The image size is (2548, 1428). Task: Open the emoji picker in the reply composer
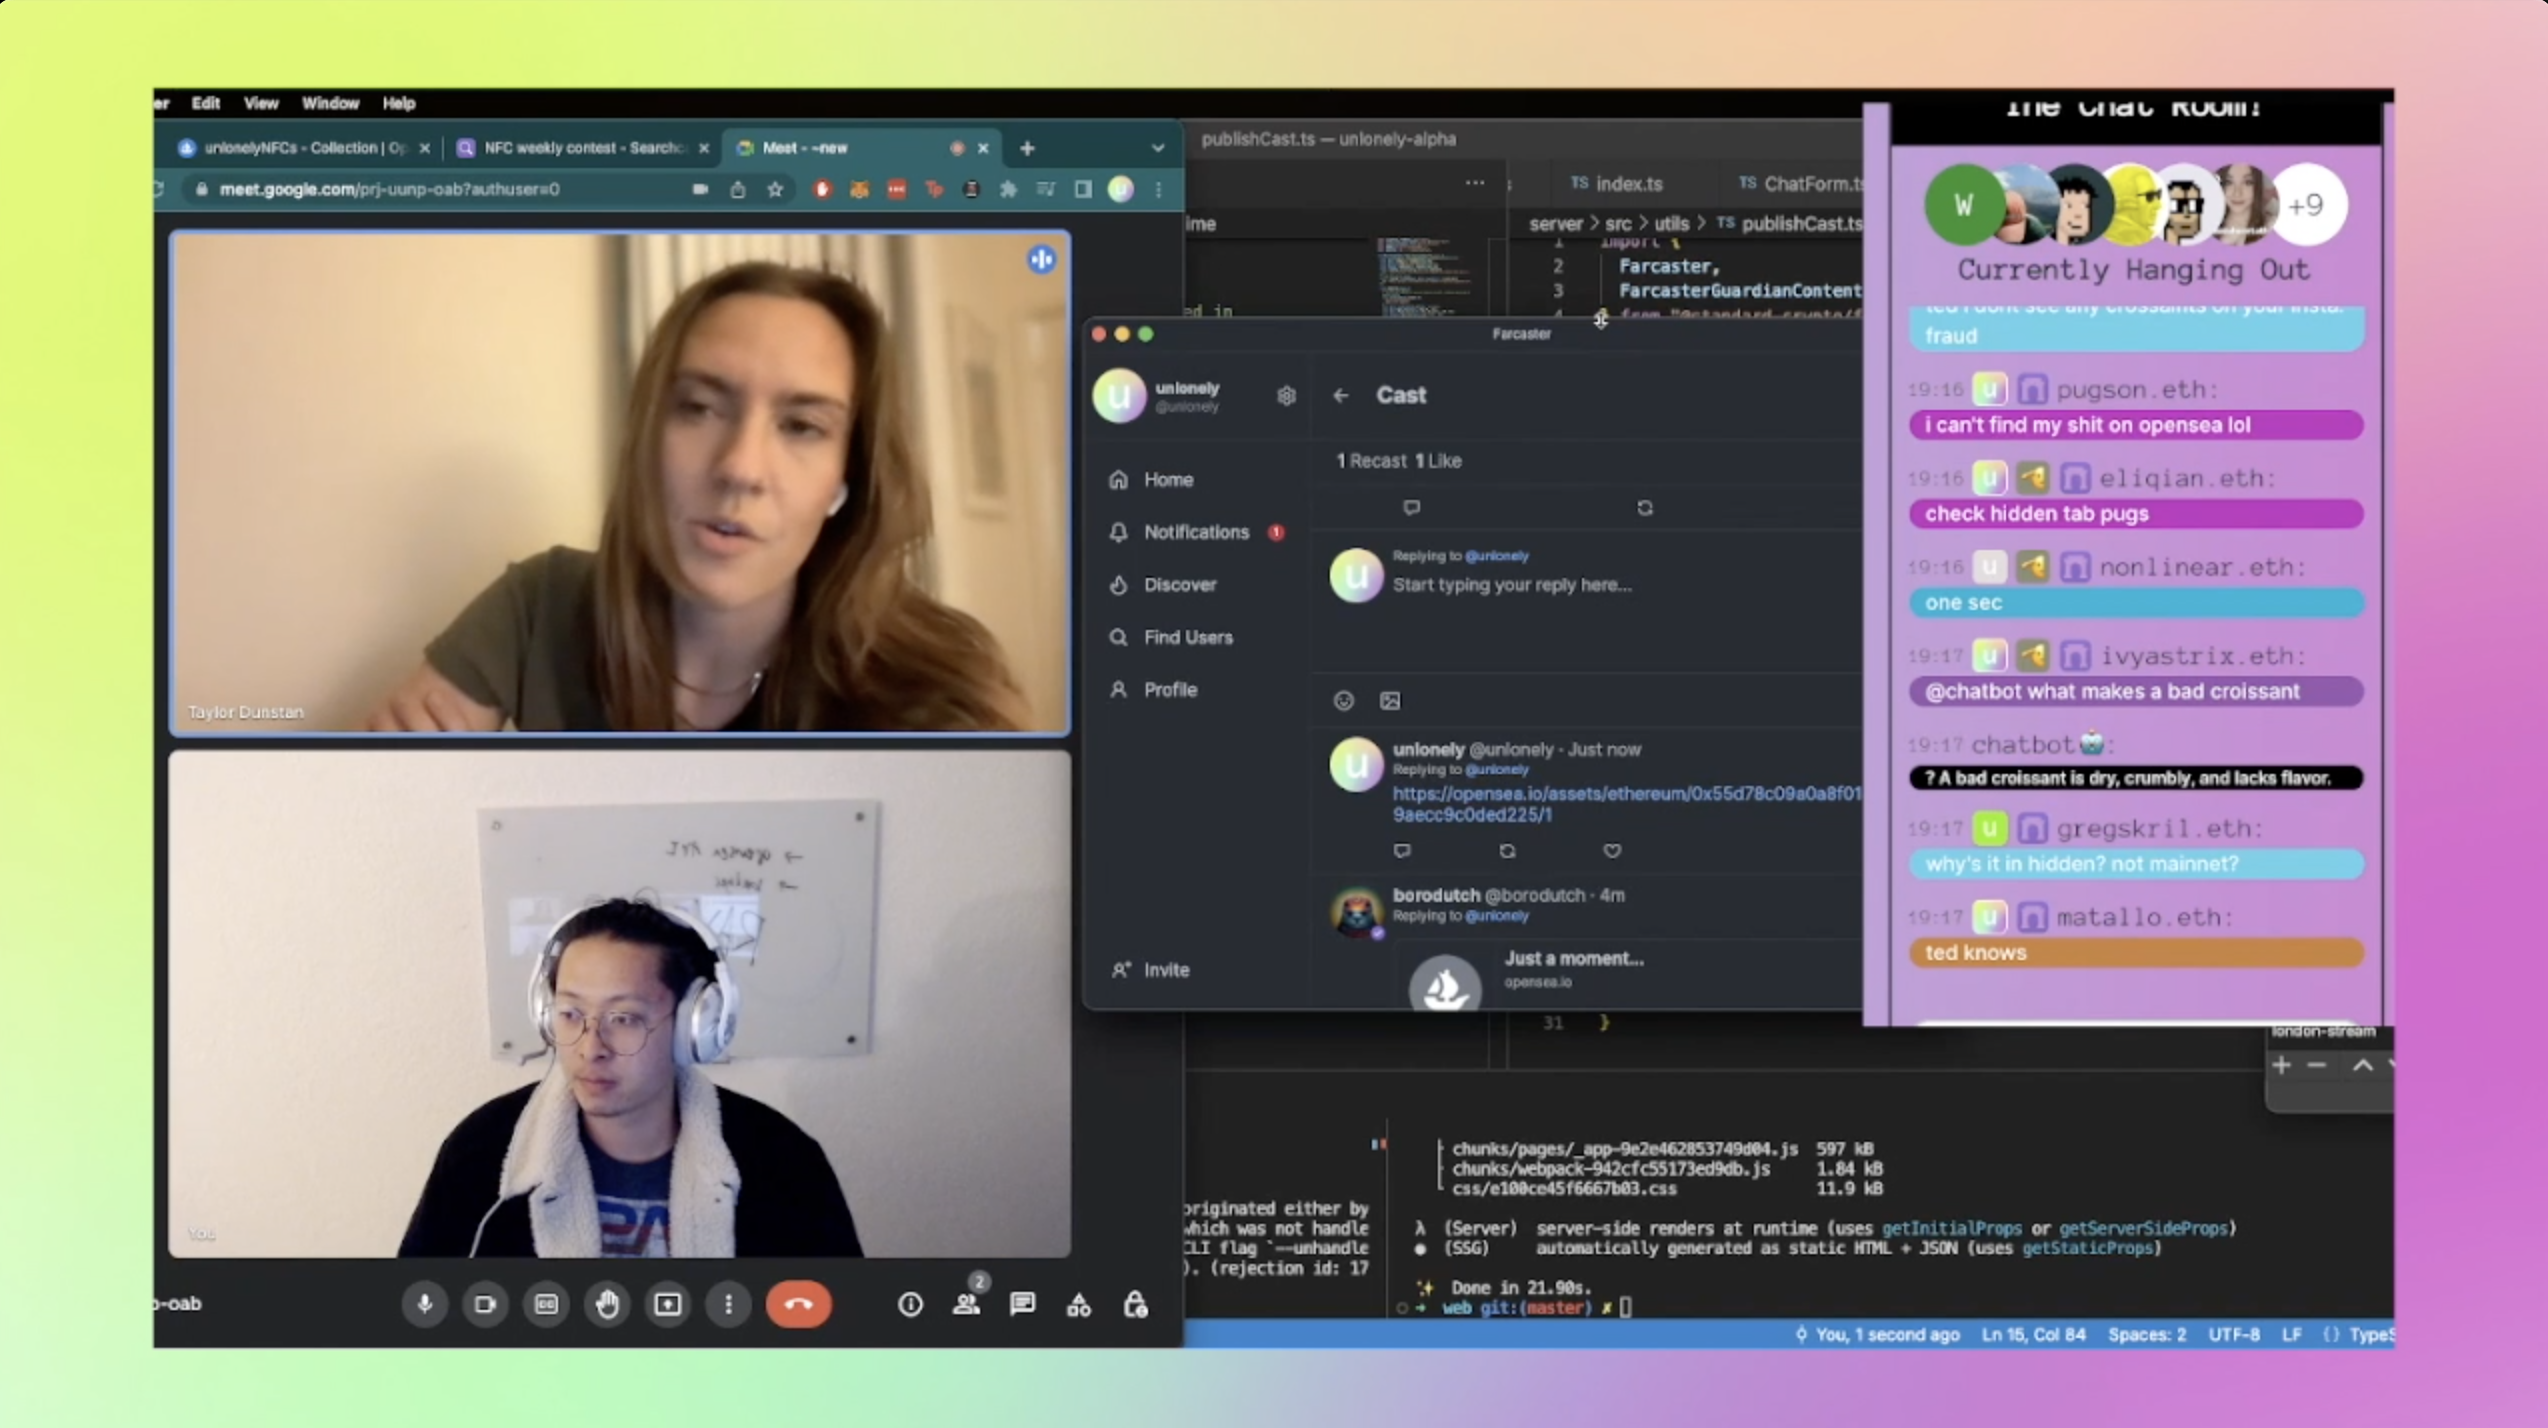[1343, 701]
